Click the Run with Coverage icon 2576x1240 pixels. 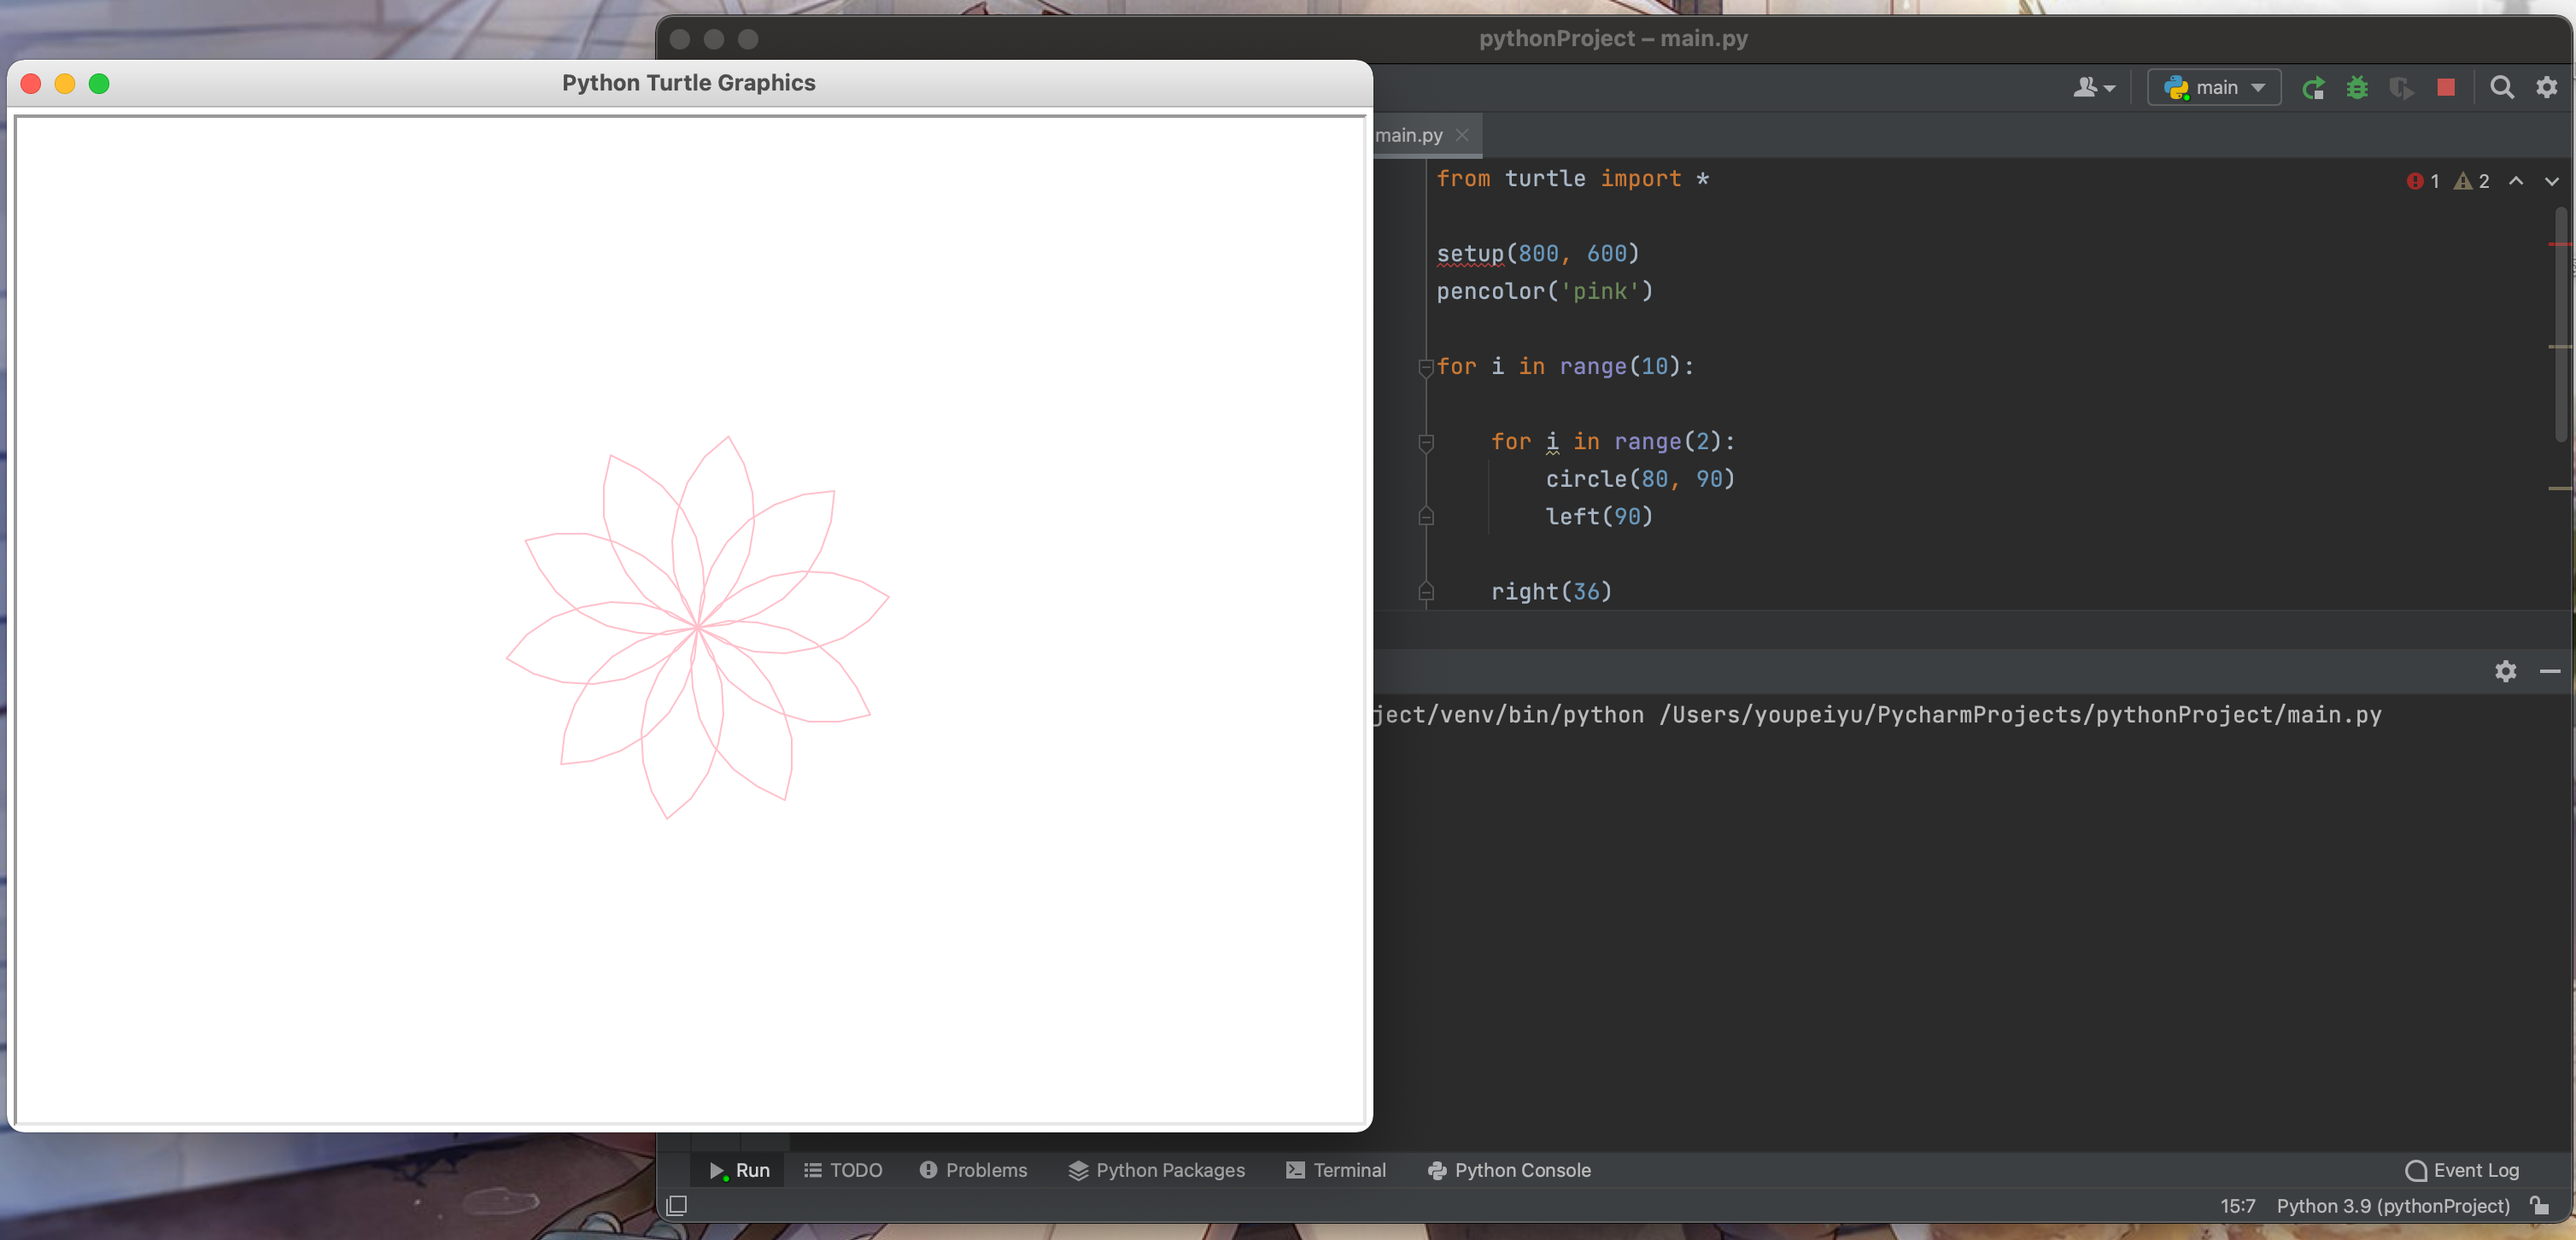click(x=2401, y=88)
